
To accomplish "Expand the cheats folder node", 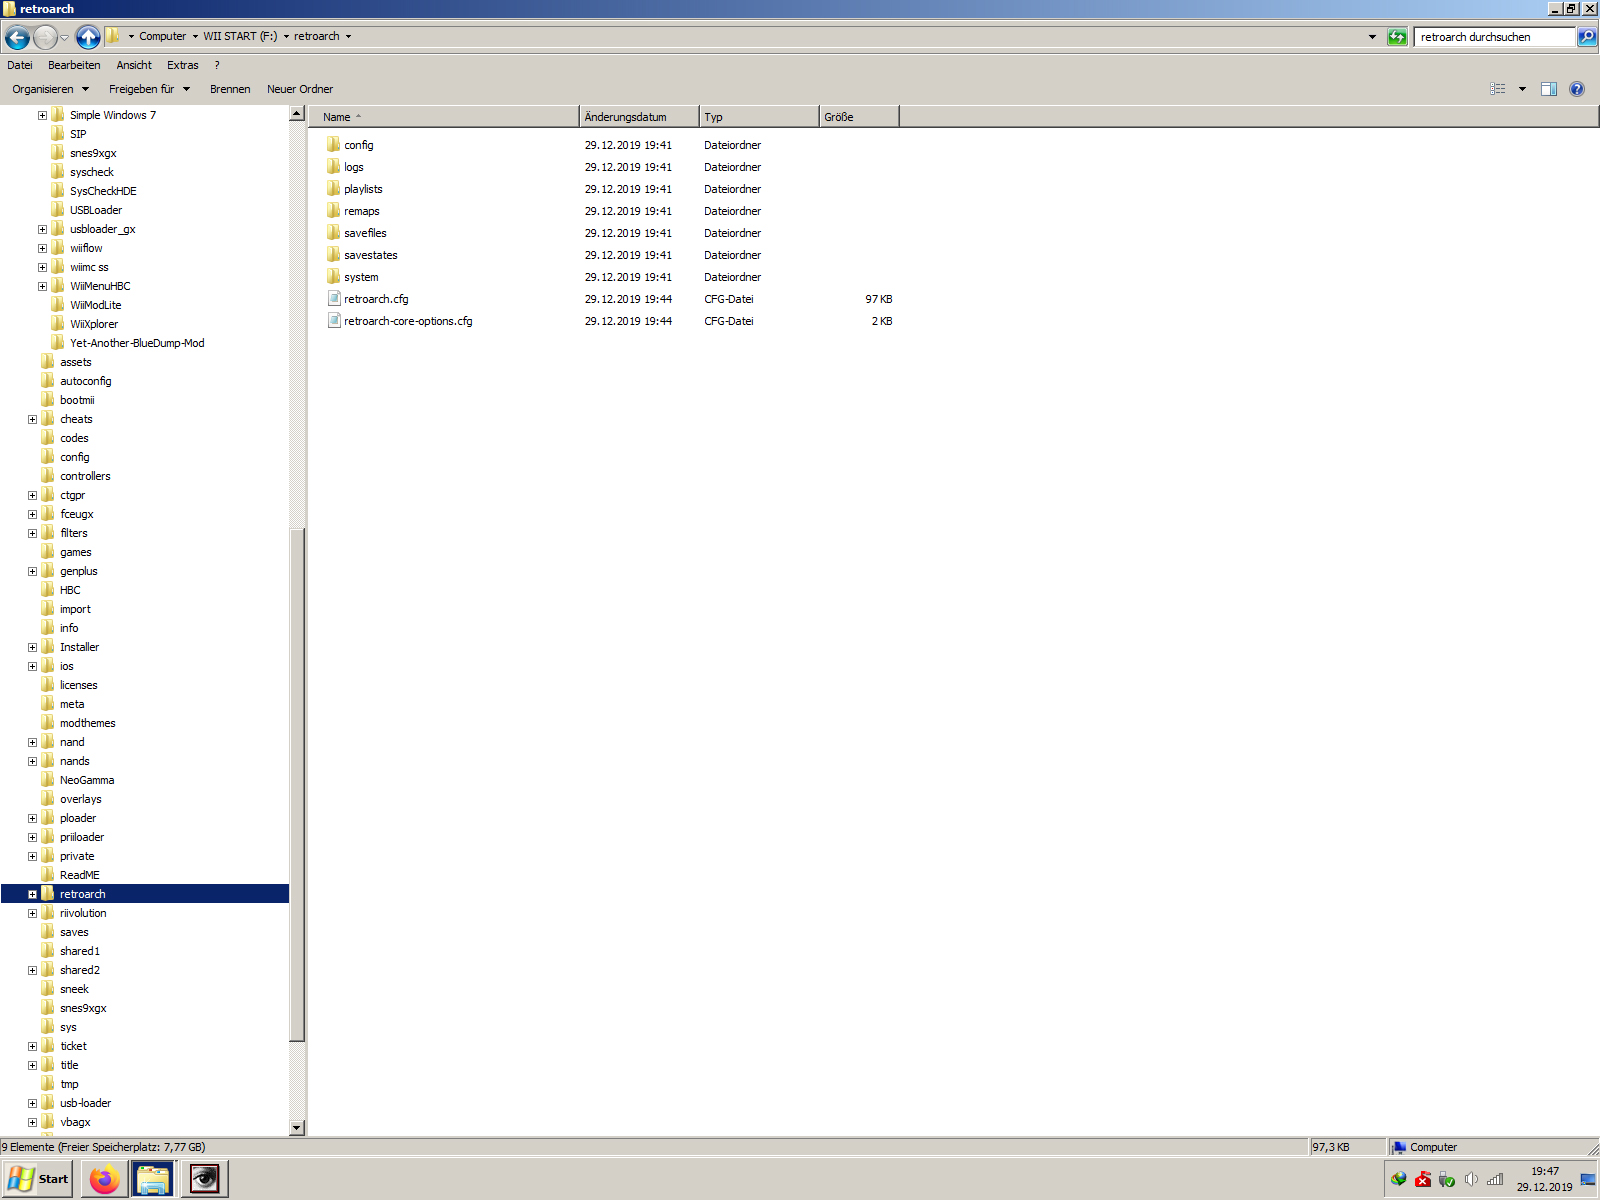I will click(x=32, y=419).
